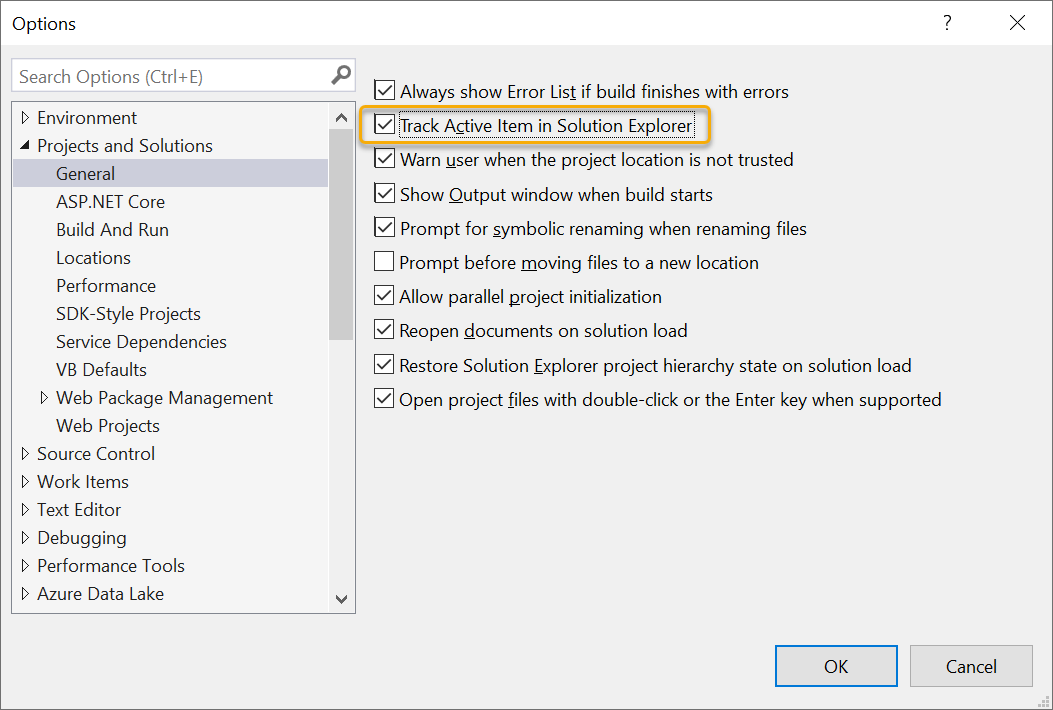Dismiss the dialog with Cancel
The width and height of the screenshot is (1053, 710).
(970, 665)
